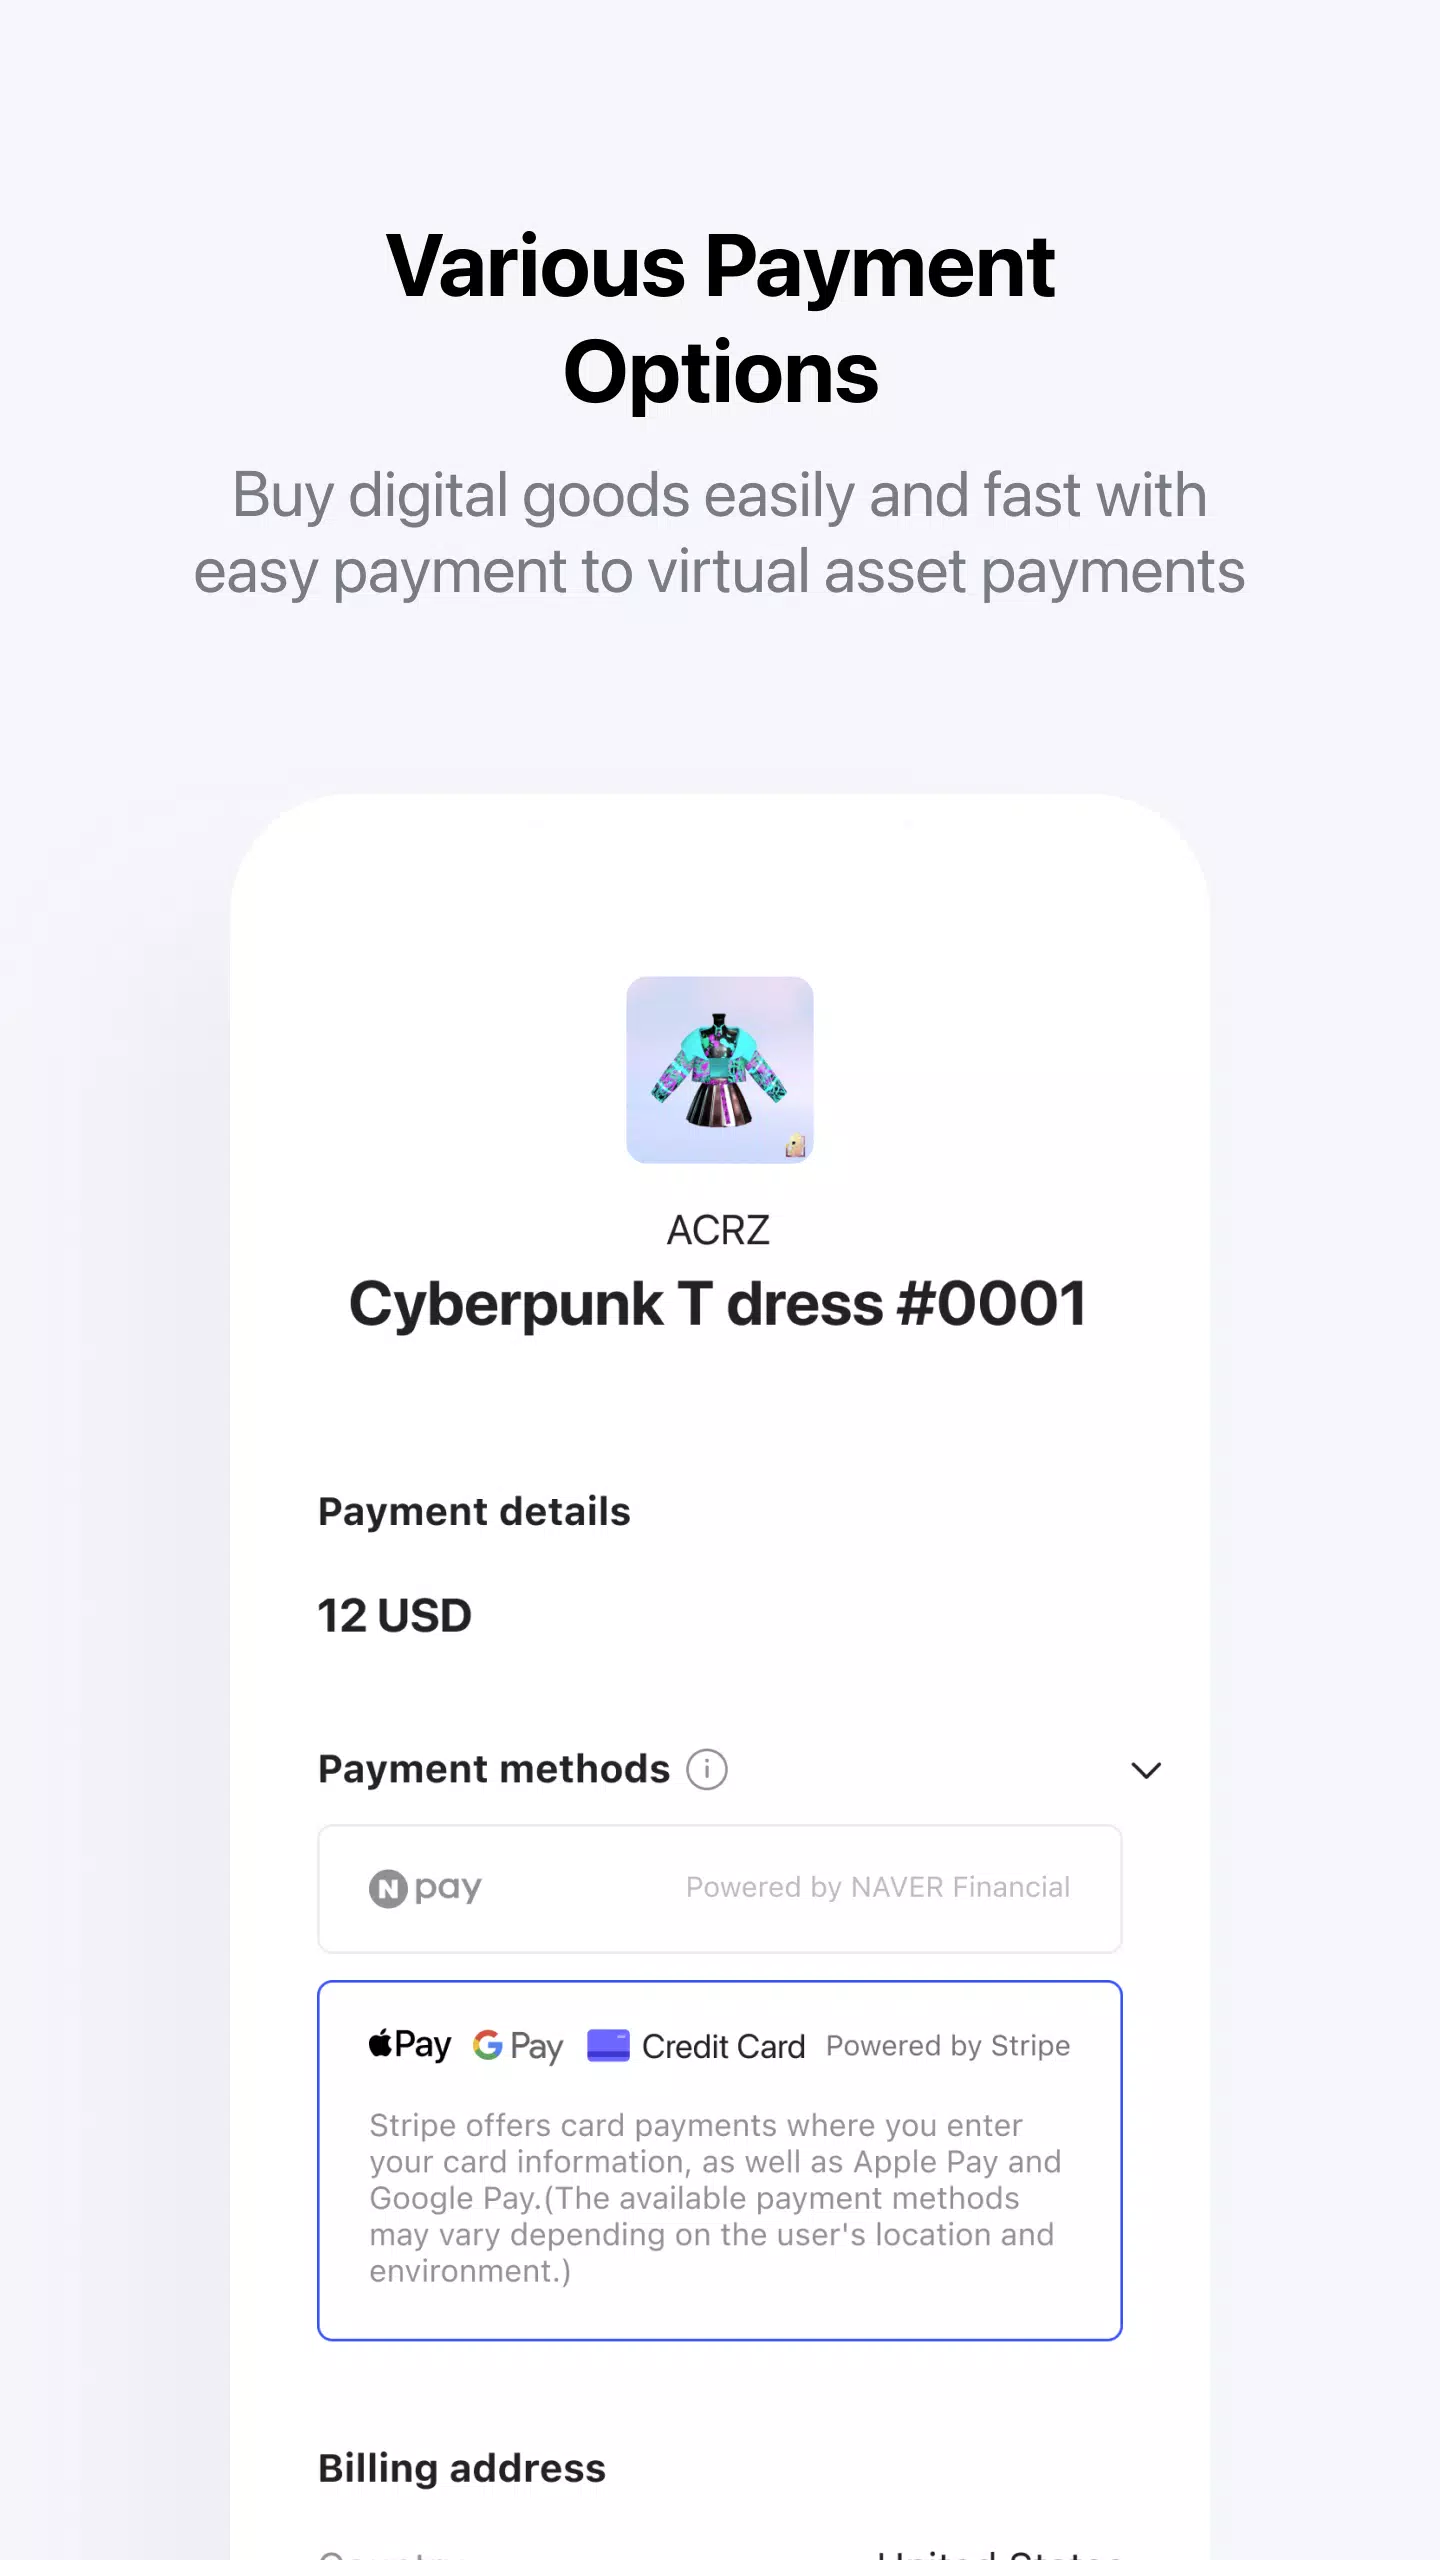Image resolution: width=1440 pixels, height=2560 pixels.
Task: Collapse the Payment methods chevron
Action: [x=1146, y=1771]
